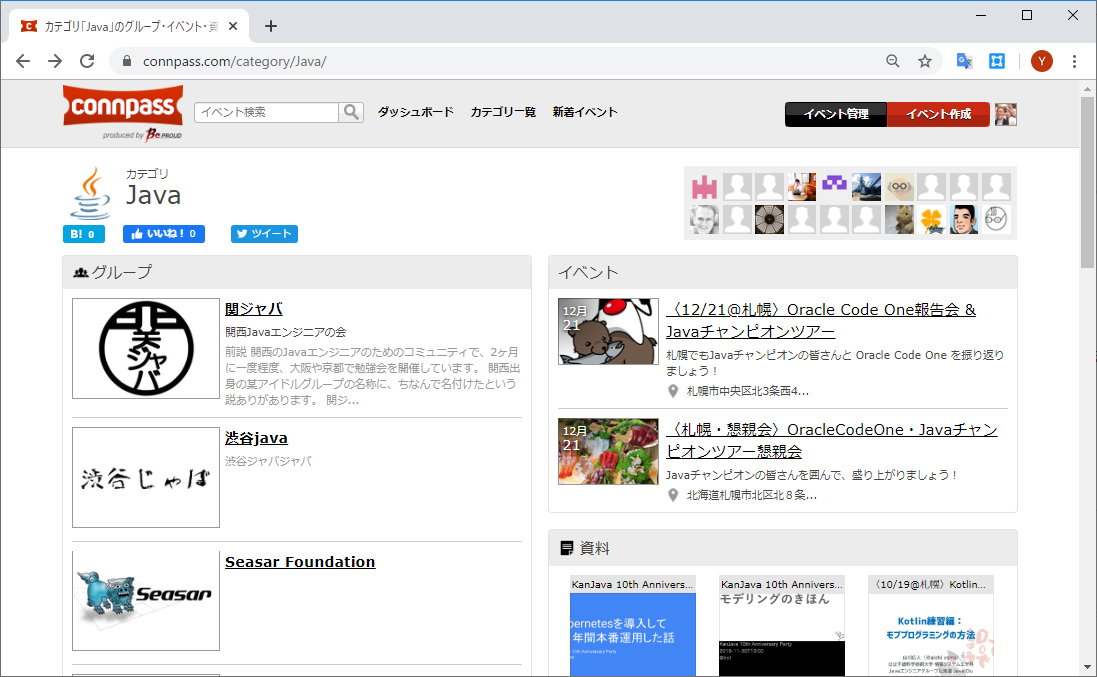1097x677 pixels.
Task: Open a new browser tab
Action: 271,27
